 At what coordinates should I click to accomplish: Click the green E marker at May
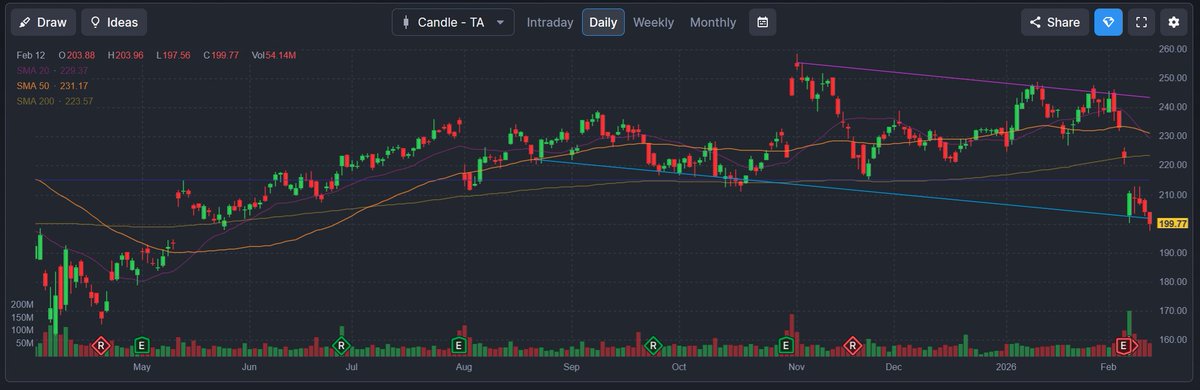click(142, 345)
